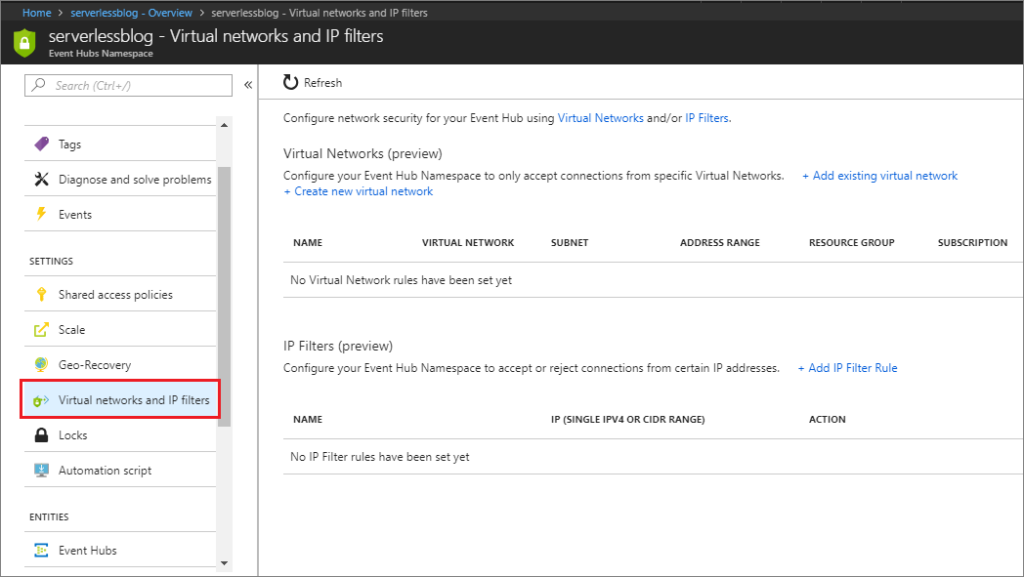Open the Automation script icon

point(41,470)
